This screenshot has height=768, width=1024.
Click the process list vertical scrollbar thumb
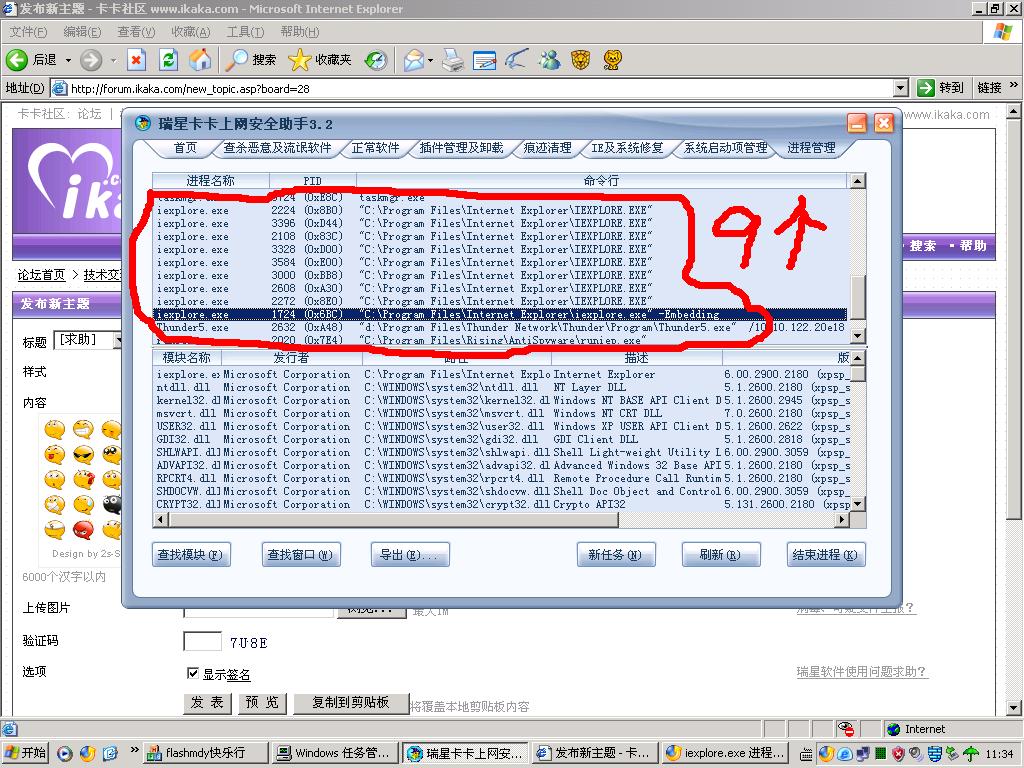[858, 297]
